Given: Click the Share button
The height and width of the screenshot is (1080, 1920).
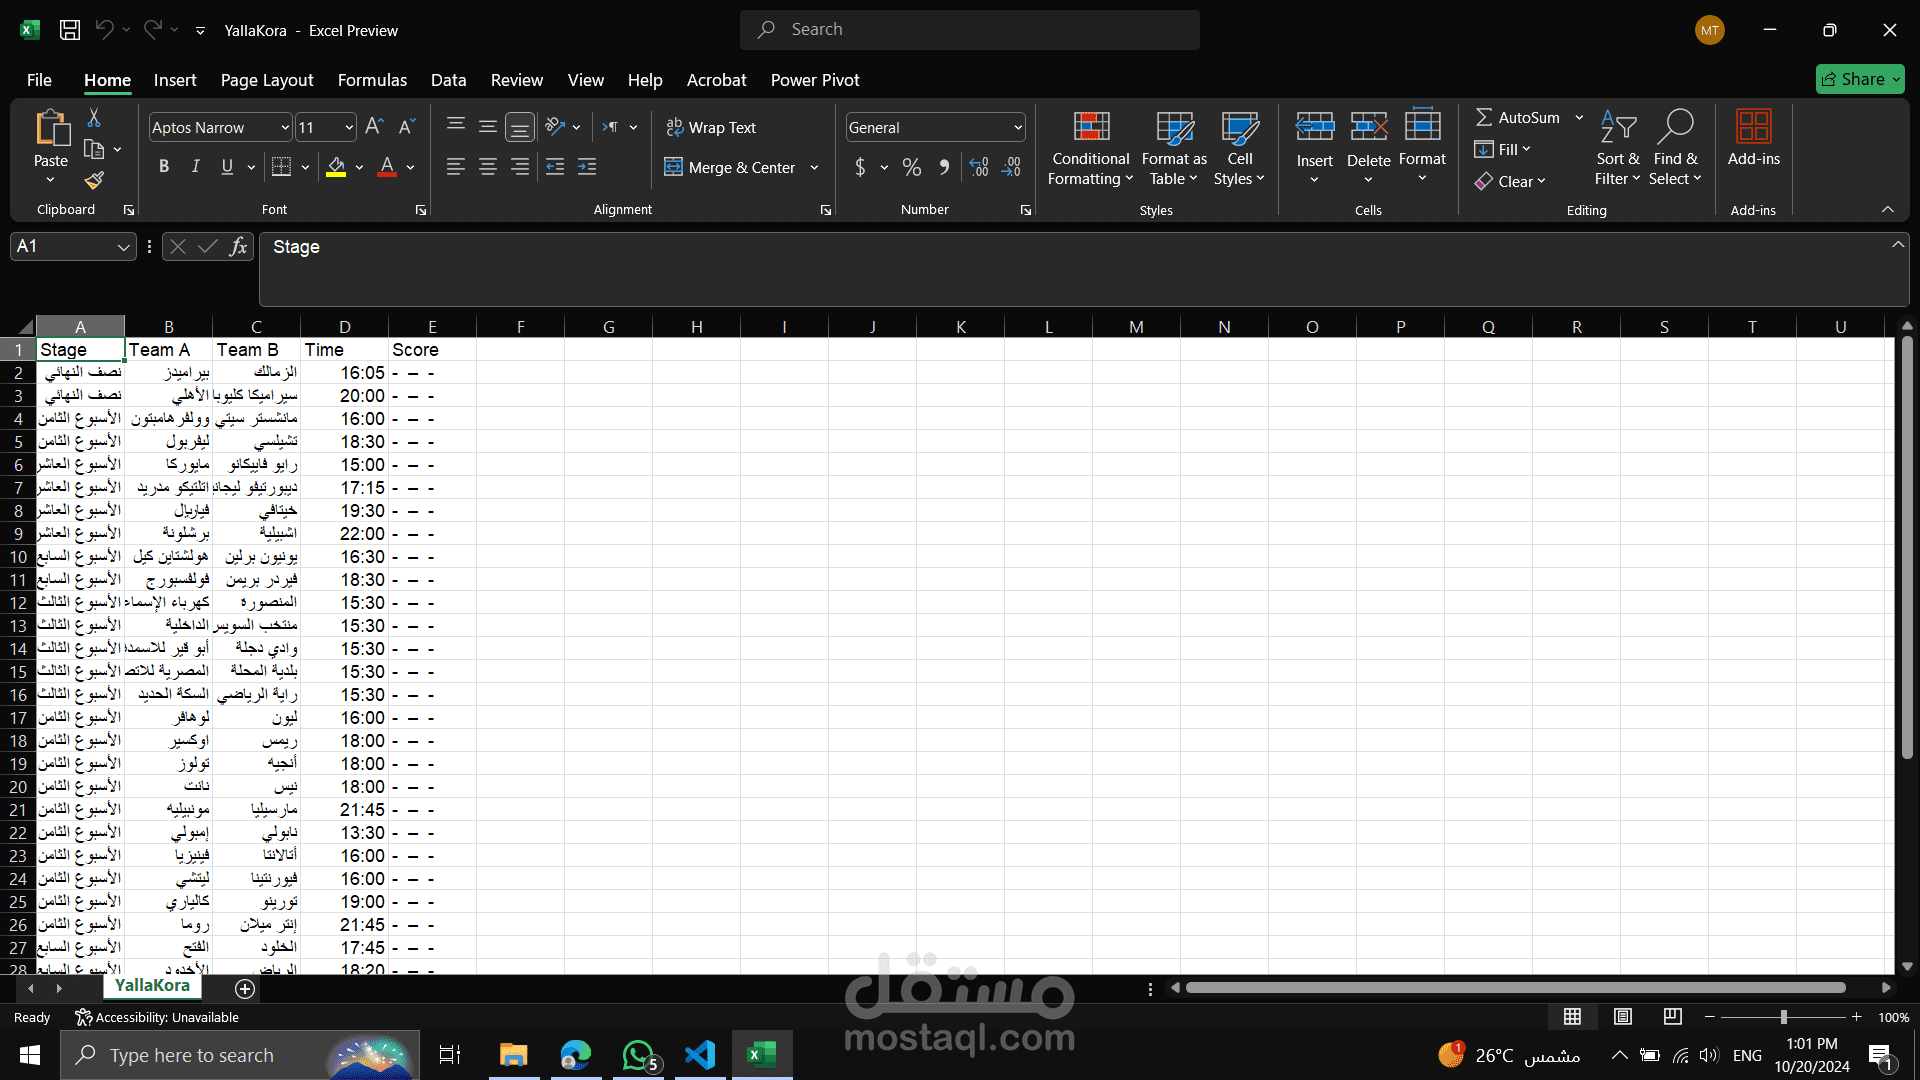Looking at the screenshot, I should [x=1860, y=79].
